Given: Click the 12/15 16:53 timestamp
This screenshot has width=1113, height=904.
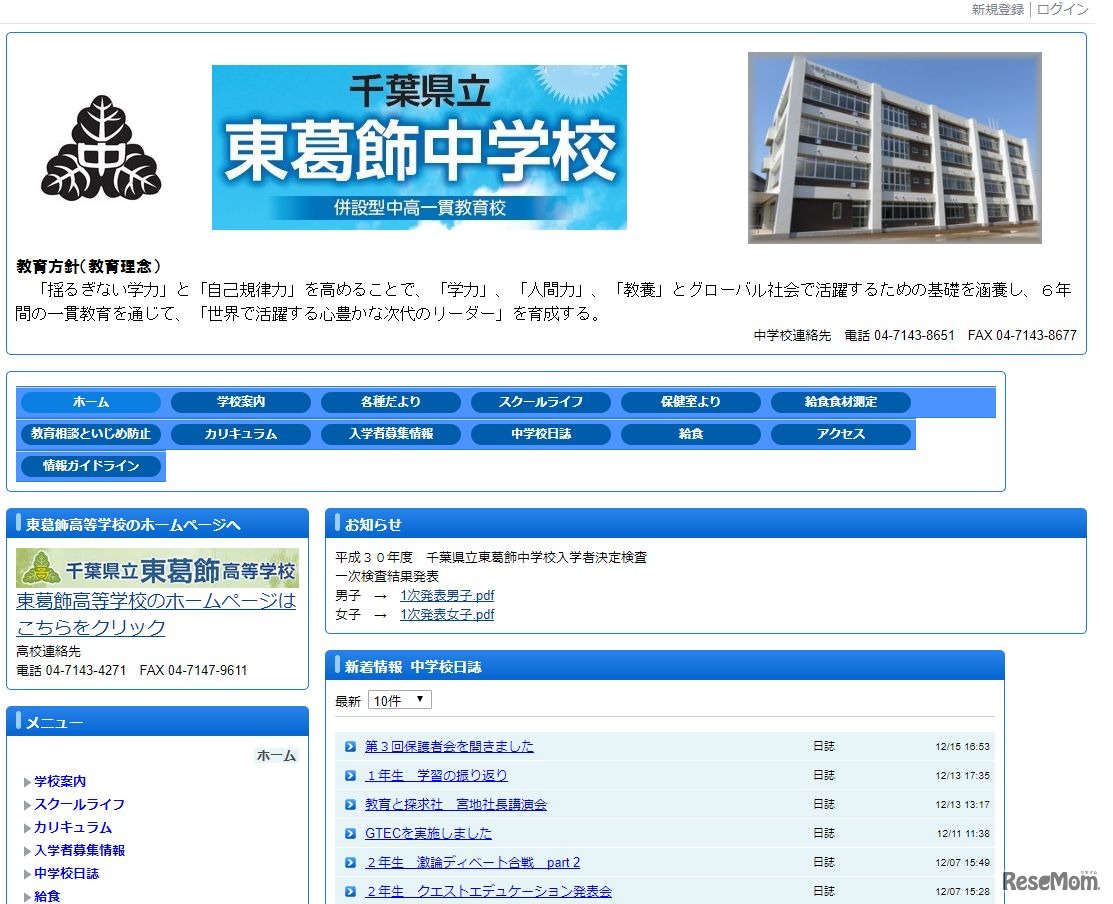Looking at the screenshot, I should [x=962, y=746].
